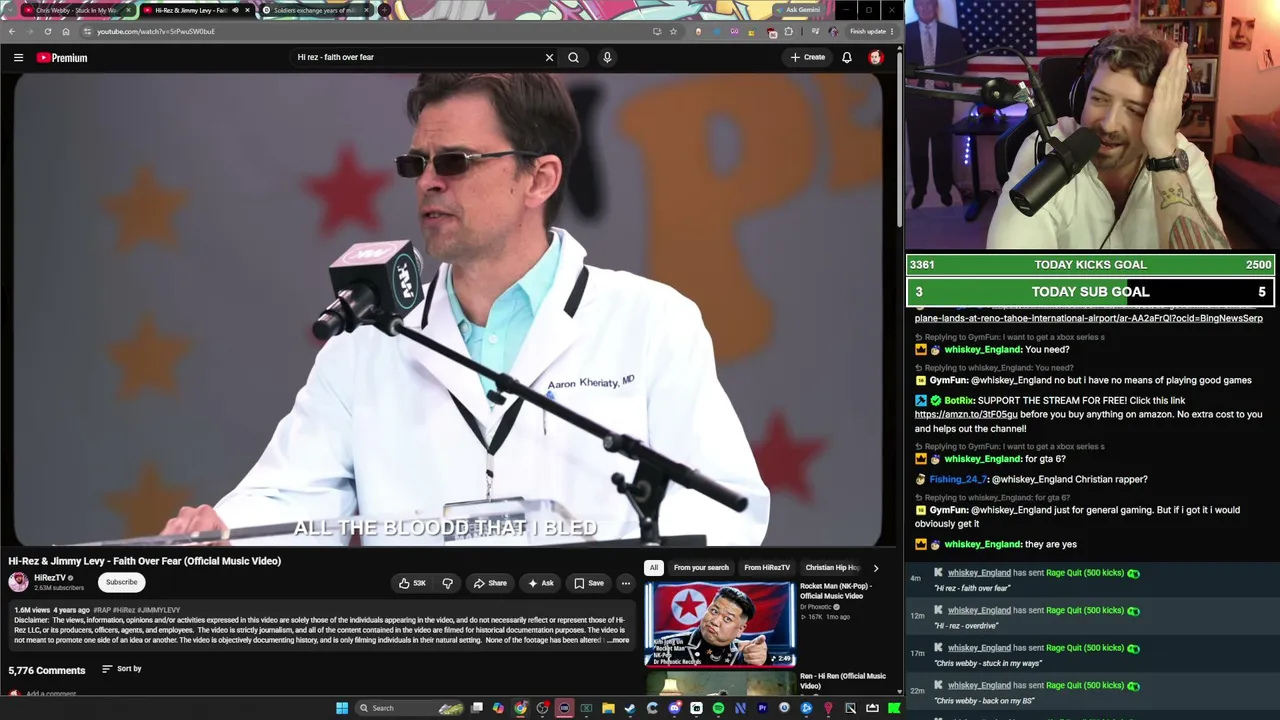Open the Ren - Hi Ren video title
The height and width of the screenshot is (720, 1280).
point(842,681)
